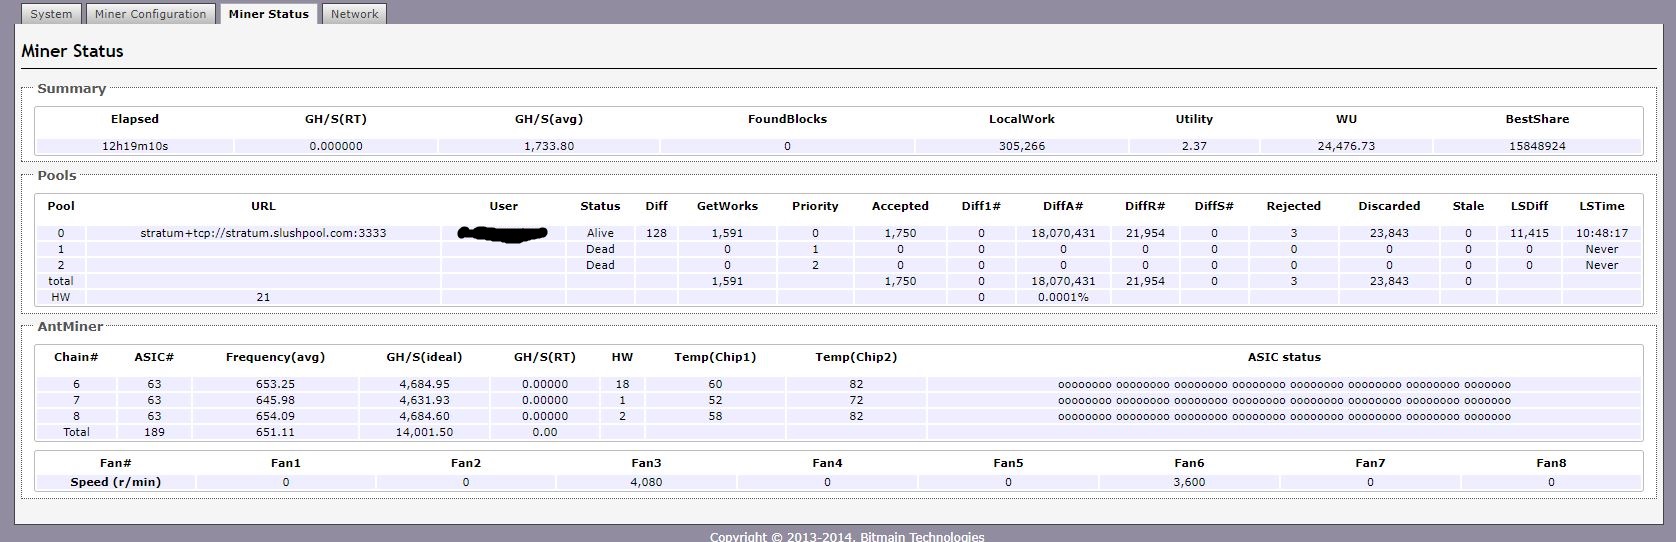The width and height of the screenshot is (1676, 542).
Task: Select the Fan6 speed 3,600
Action: point(1189,482)
